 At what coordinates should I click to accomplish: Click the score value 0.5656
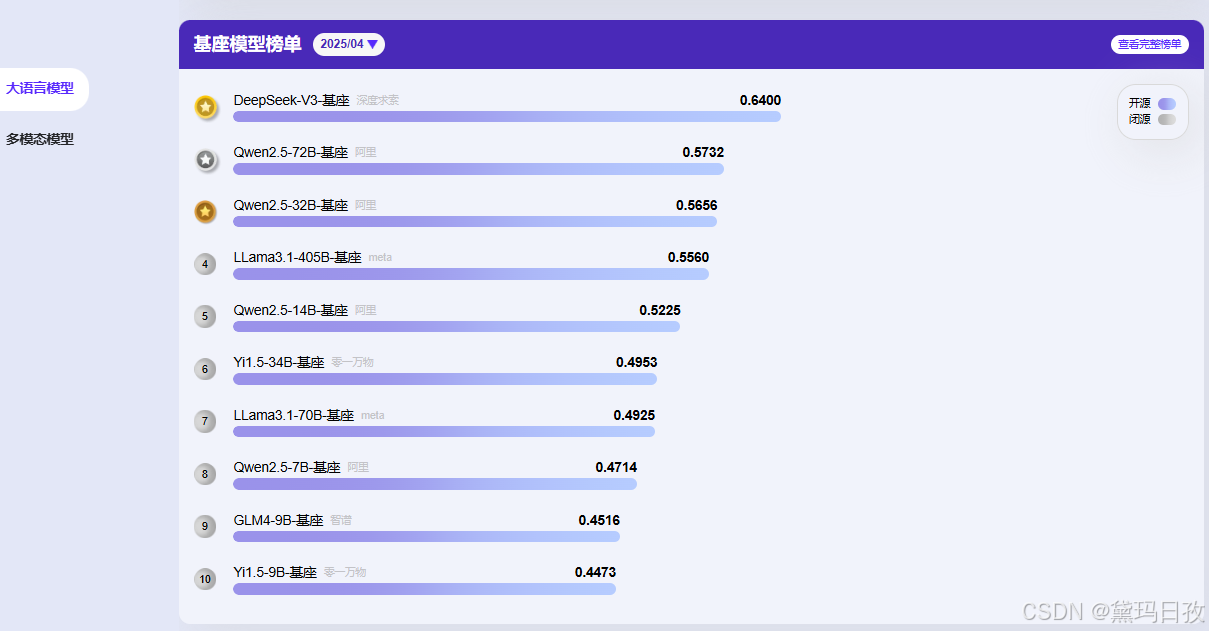696,205
